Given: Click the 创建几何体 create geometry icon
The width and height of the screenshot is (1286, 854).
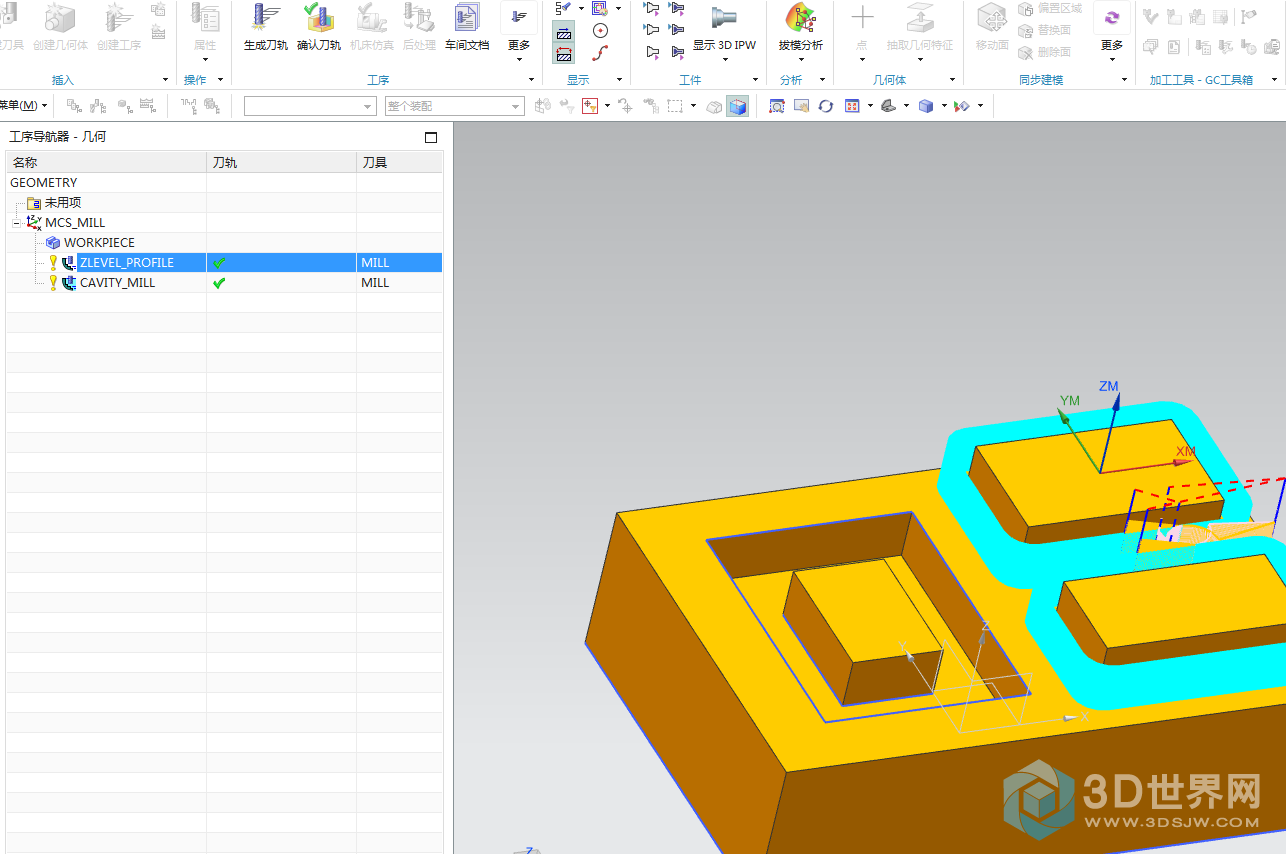Looking at the screenshot, I should 59,18.
